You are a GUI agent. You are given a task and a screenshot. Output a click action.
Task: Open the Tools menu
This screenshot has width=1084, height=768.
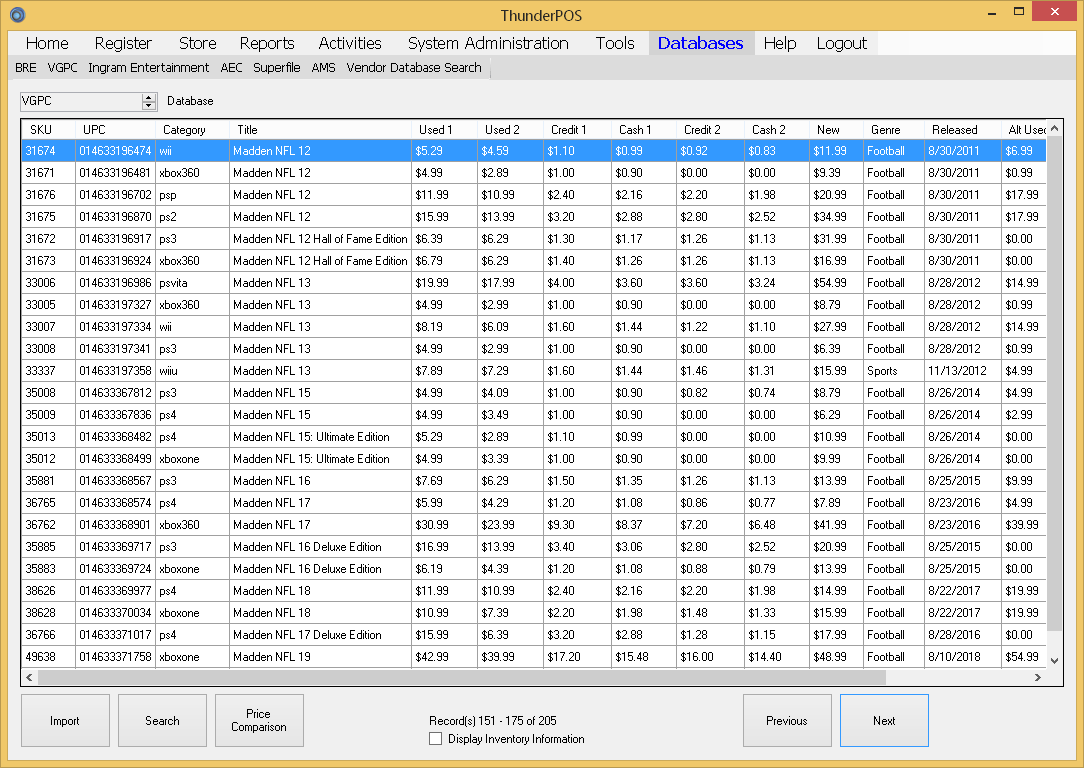615,43
